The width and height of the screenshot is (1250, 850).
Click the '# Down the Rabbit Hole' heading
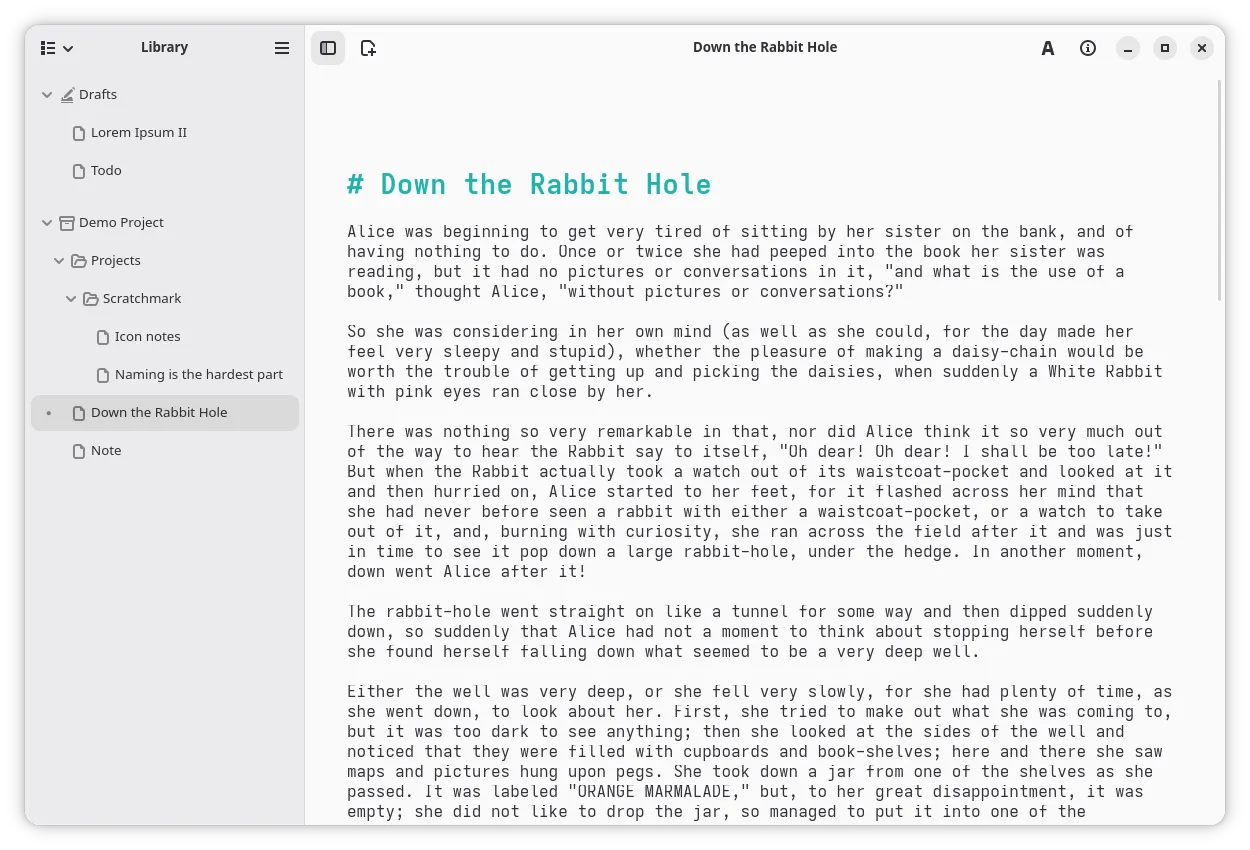pyautogui.click(x=529, y=185)
